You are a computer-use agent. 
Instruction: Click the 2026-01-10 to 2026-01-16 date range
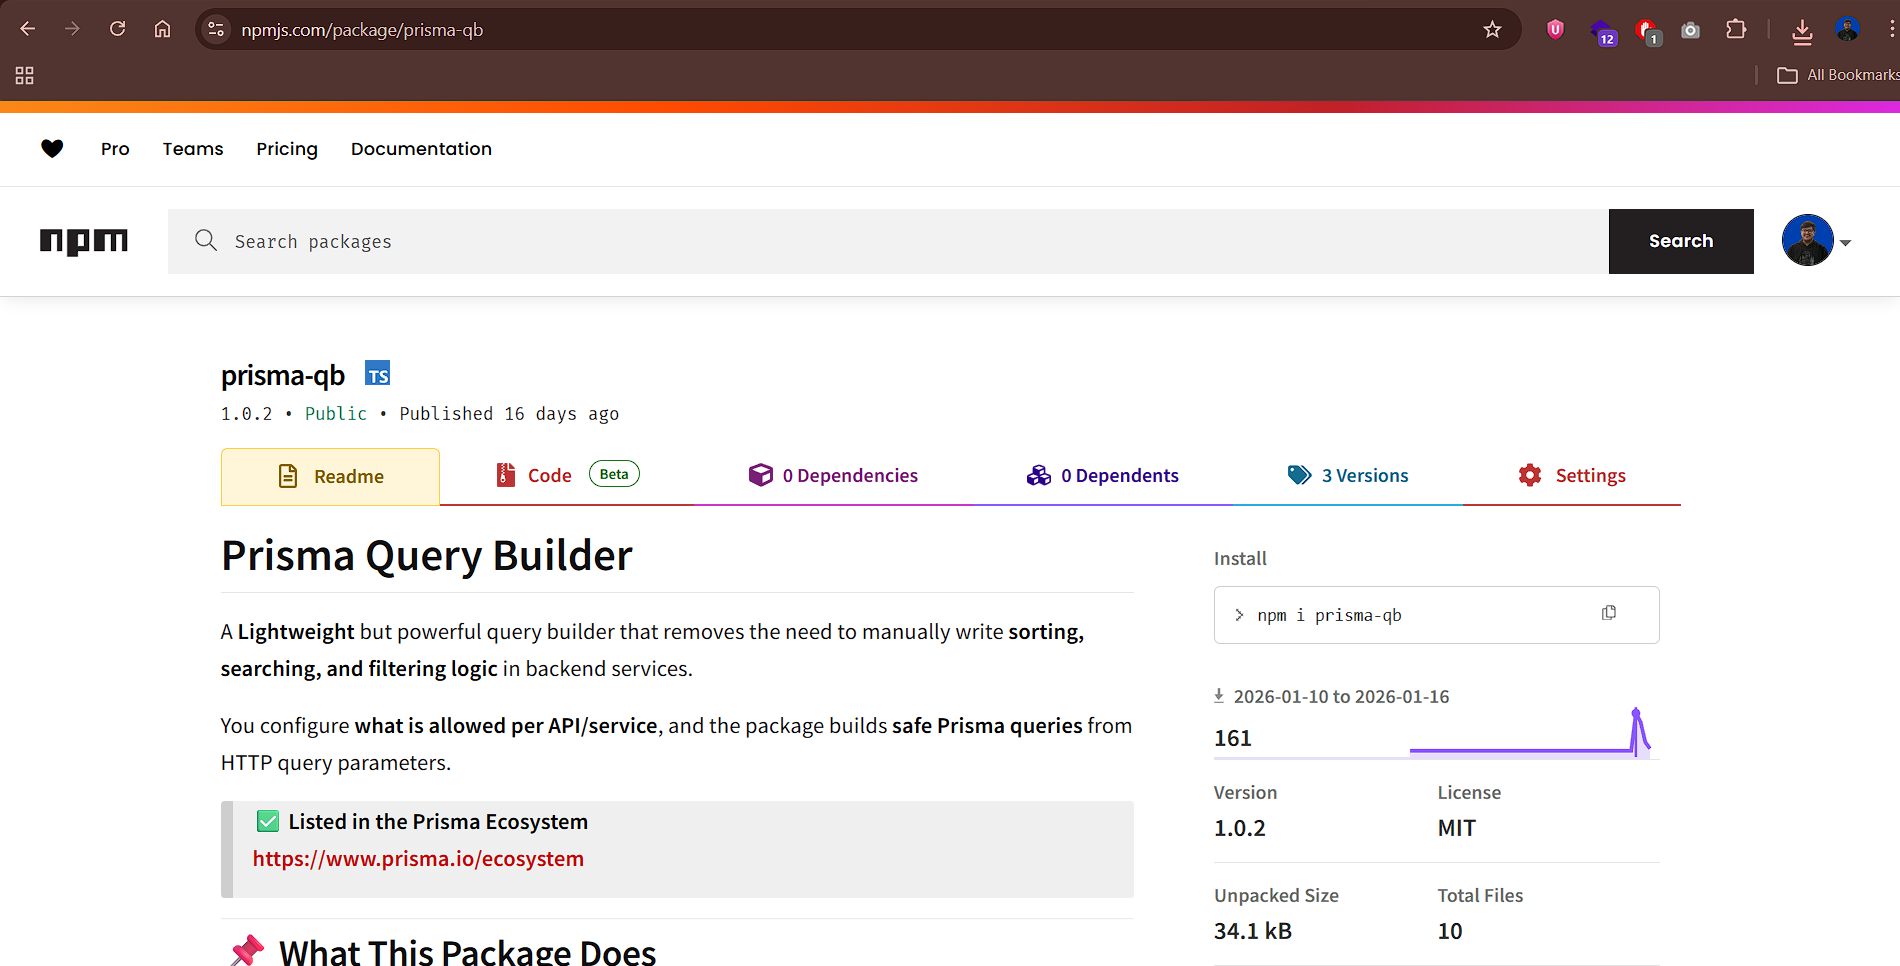point(1341,697)
